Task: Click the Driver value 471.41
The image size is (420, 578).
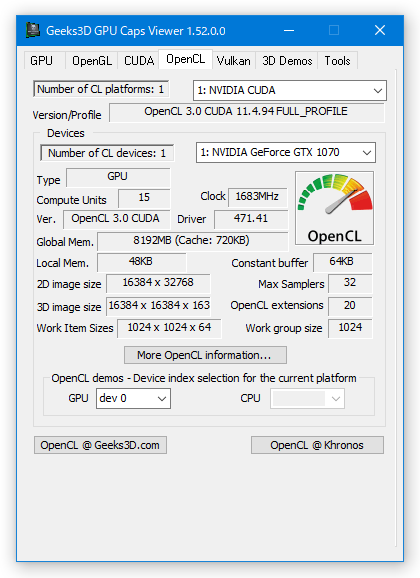Action: (x=251, y=219)
